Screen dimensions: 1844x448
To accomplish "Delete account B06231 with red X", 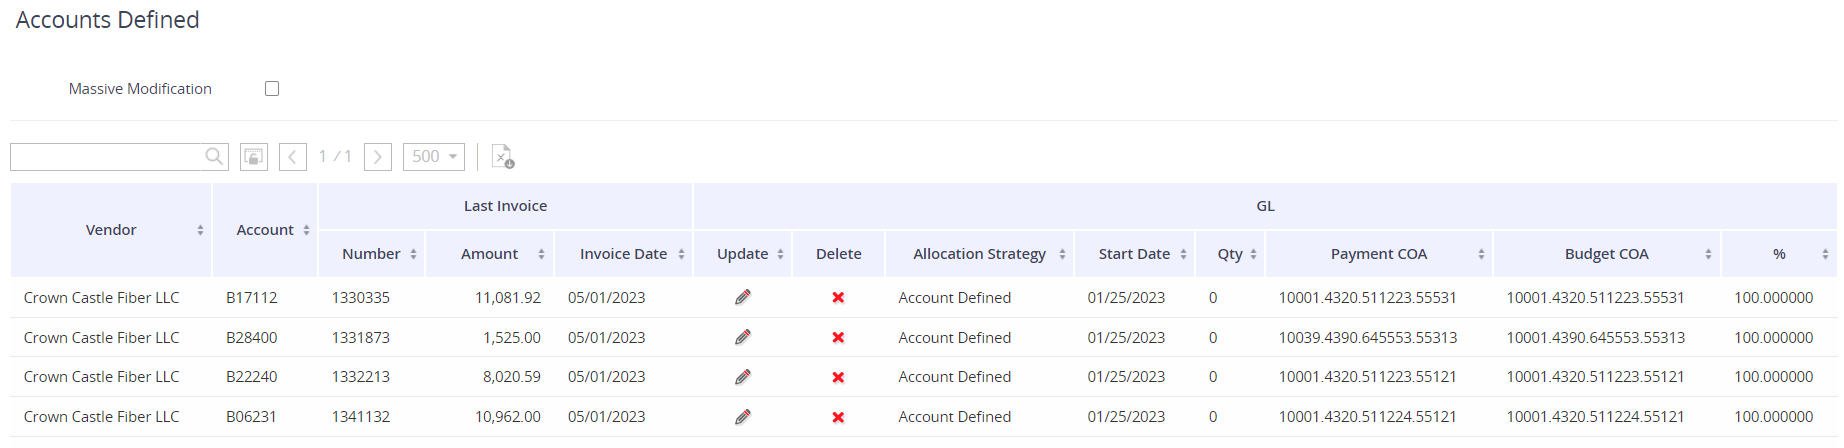I will point(838,417).
